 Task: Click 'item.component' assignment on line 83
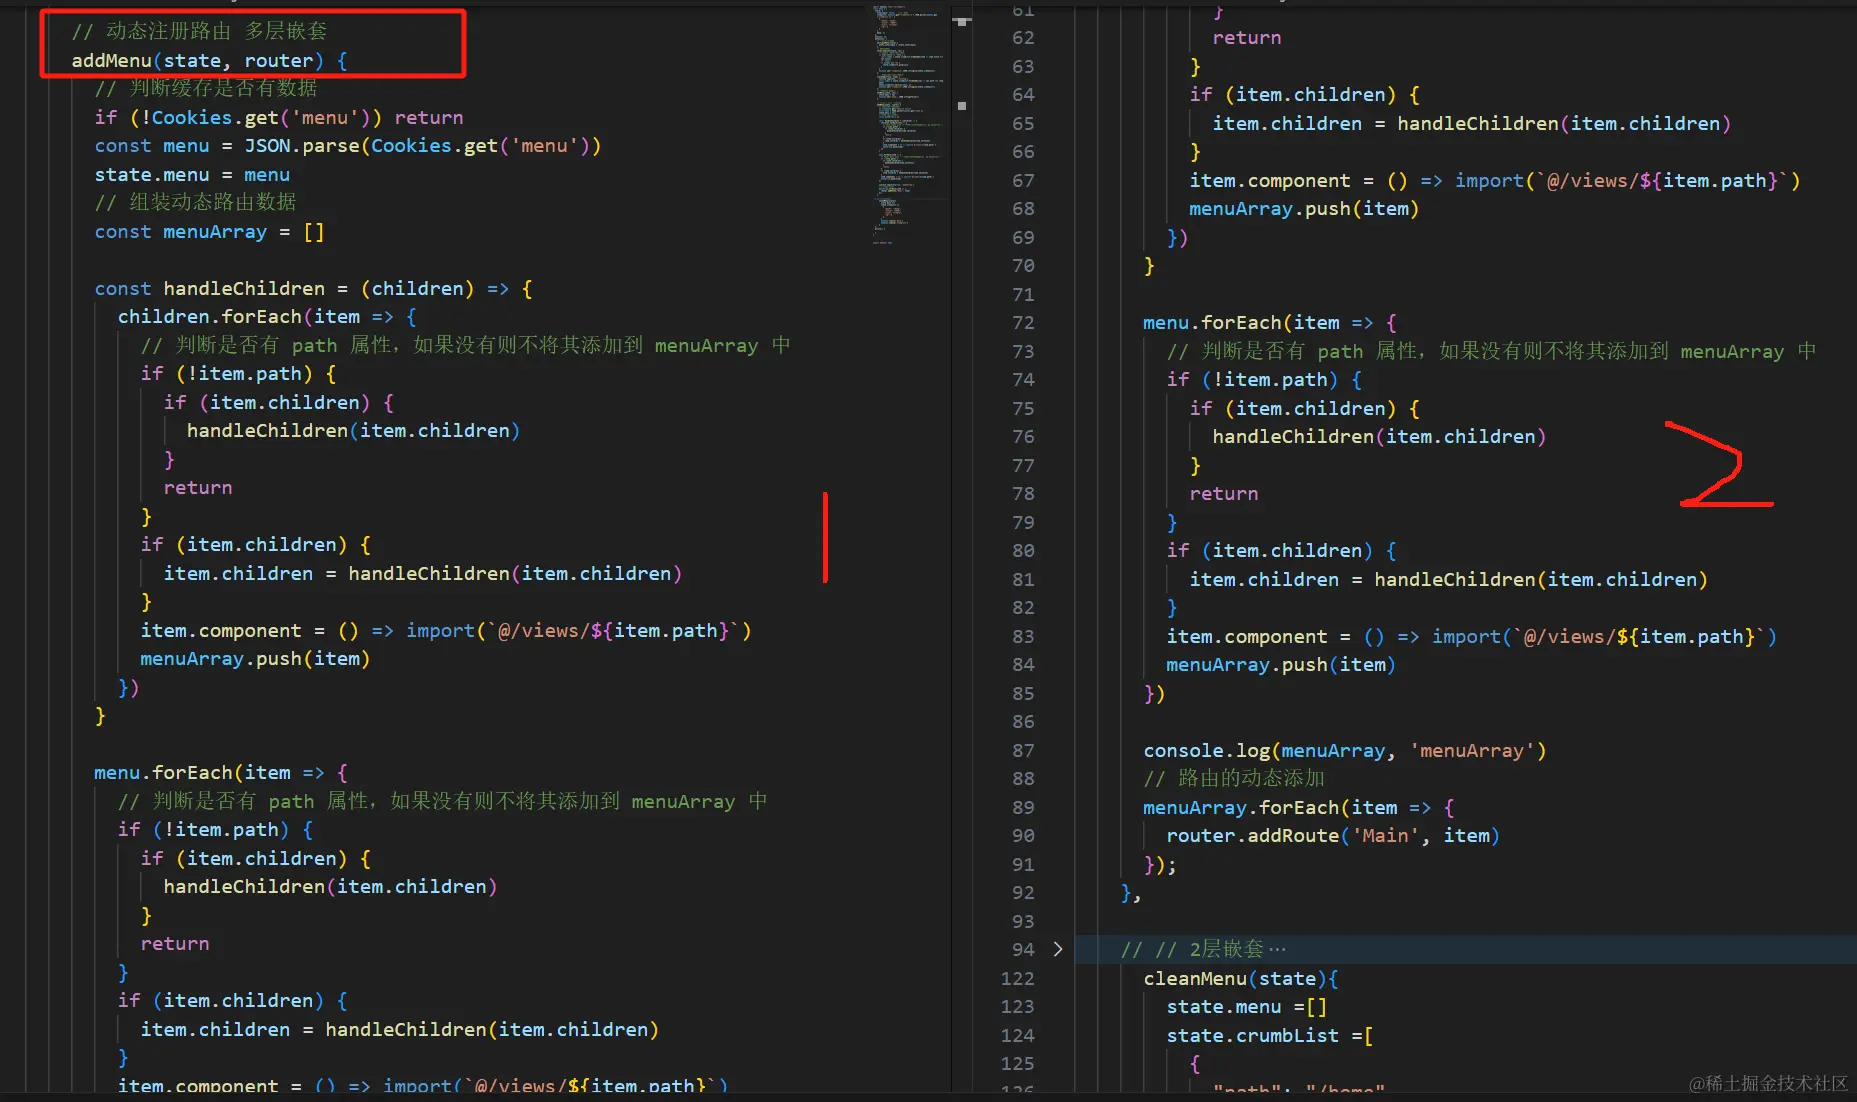click(1471, 637)
